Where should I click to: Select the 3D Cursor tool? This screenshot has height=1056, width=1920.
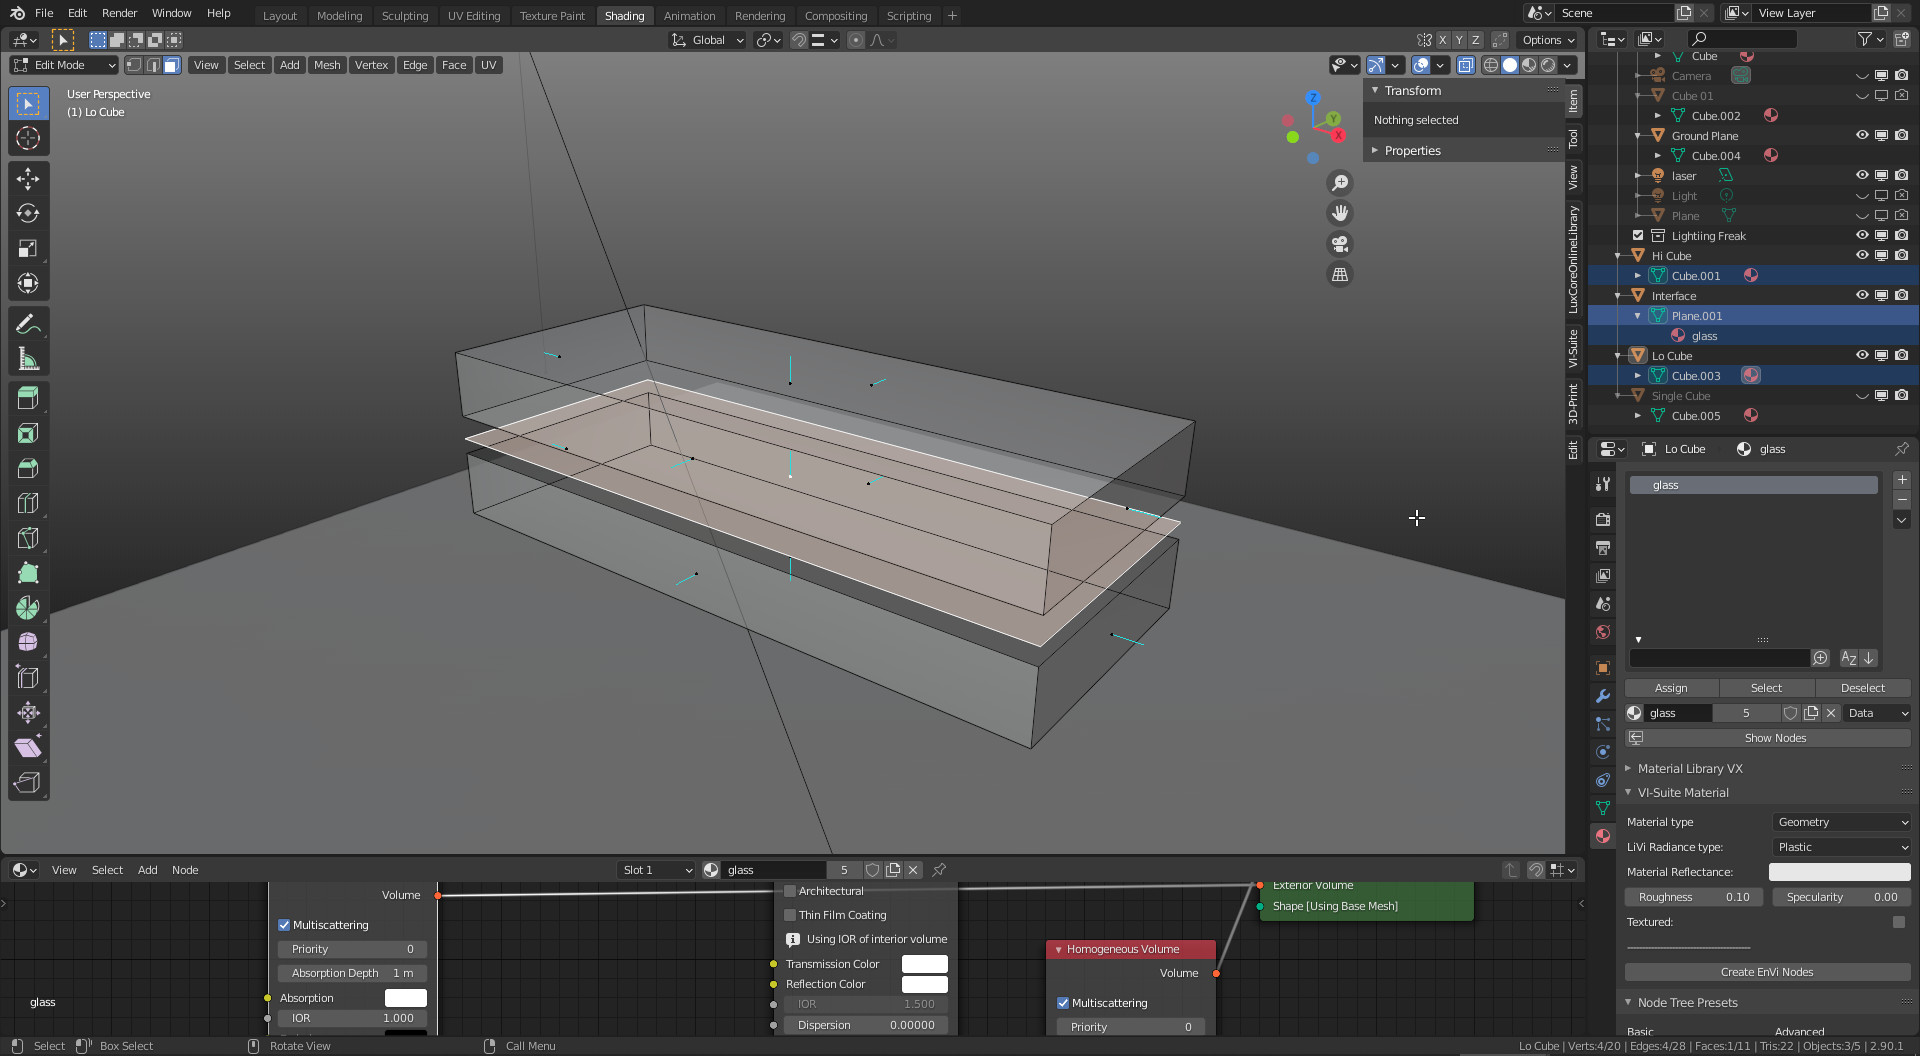(x=28, y=138)
